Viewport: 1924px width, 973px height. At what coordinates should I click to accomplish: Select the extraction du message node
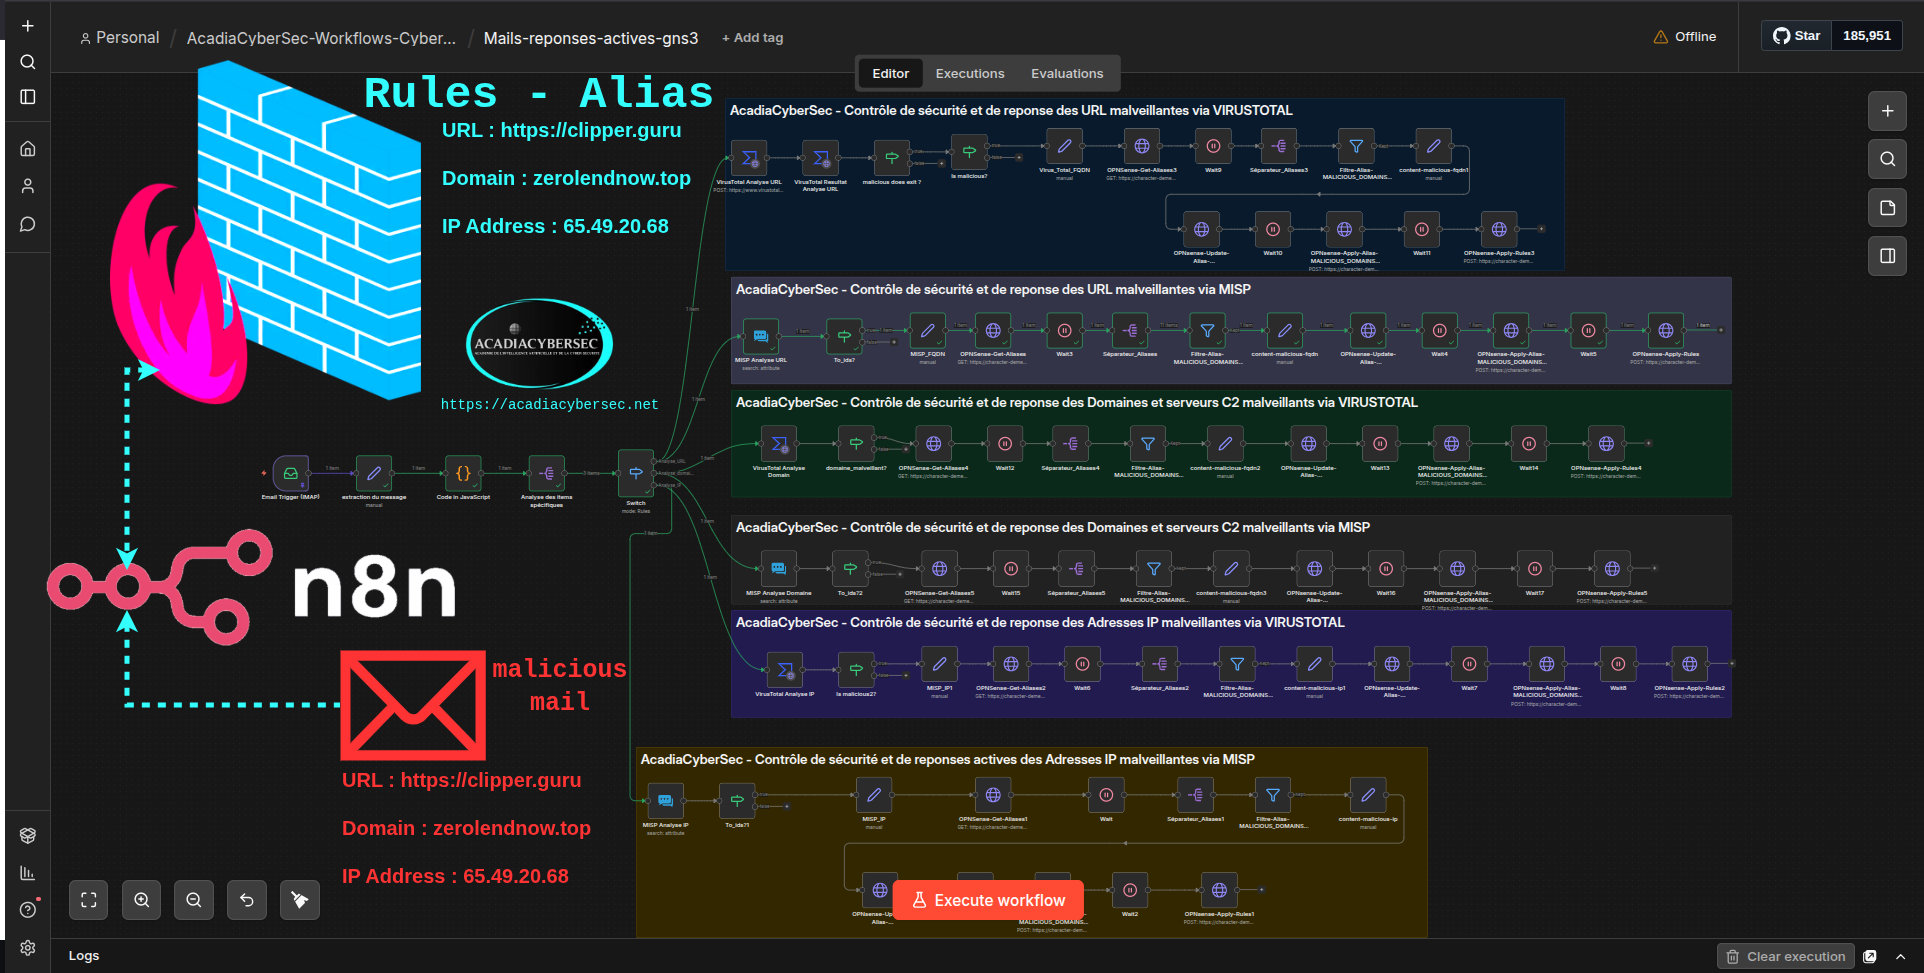(x=374, y=473)
